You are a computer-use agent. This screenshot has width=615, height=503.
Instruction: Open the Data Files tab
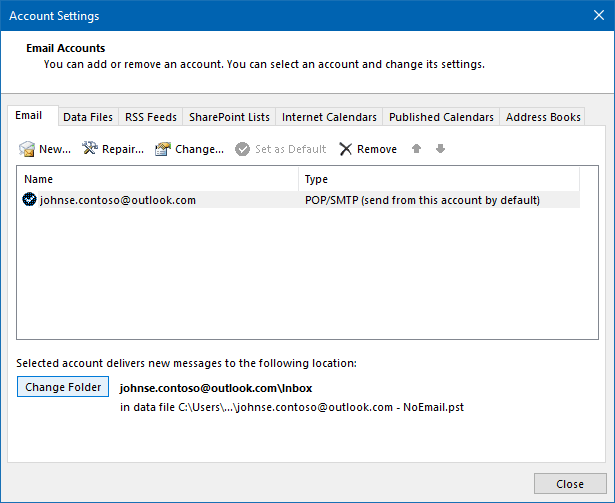[x=88, y=117]
